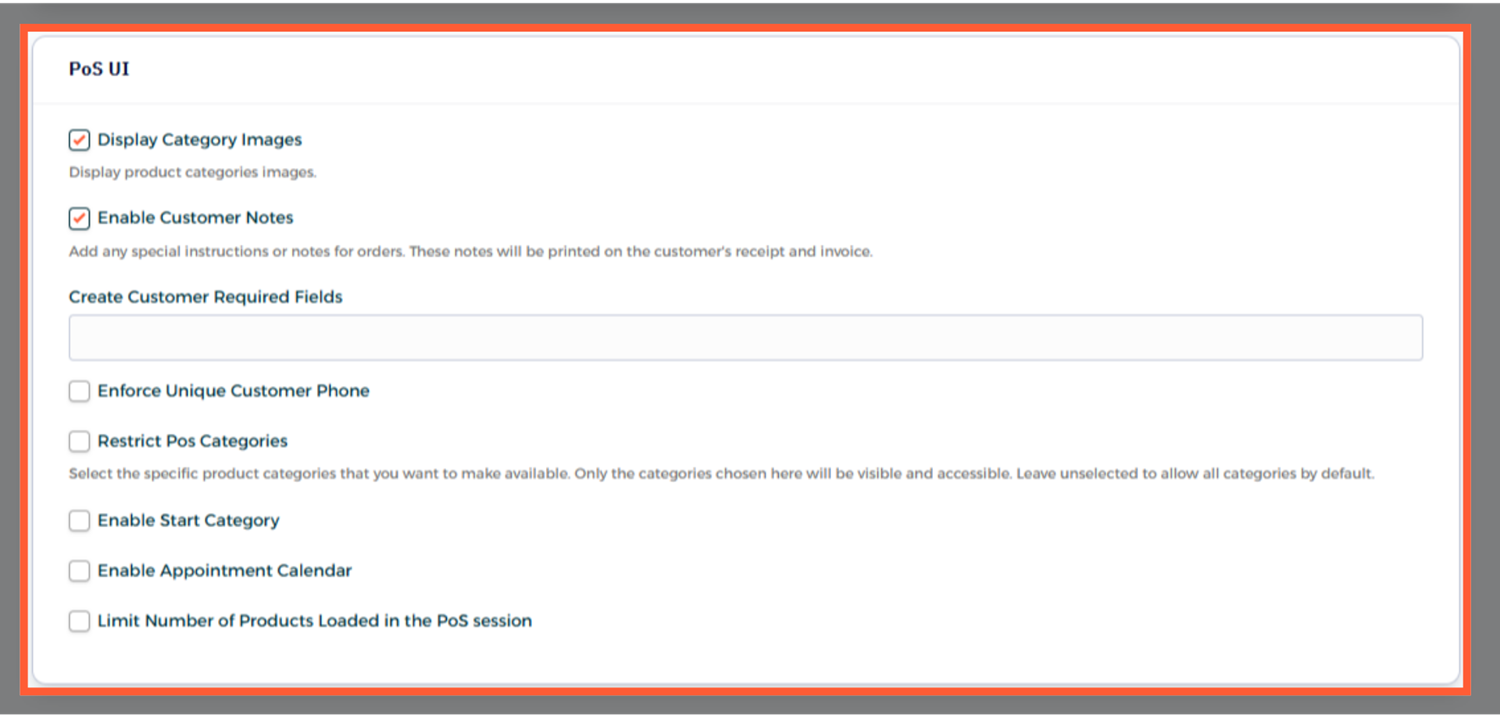Image resolution: width=1500 pixels, height=715 pixels.
Task: Click the "Enable Customer Notes" label text
Action: (x=195, y=218)
